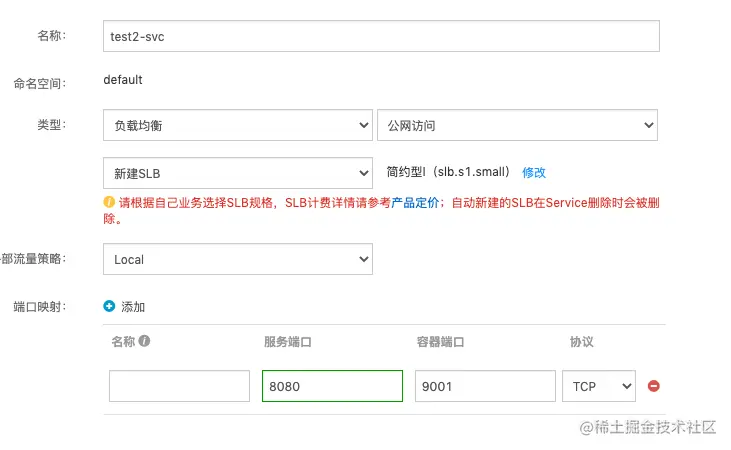Screen dimensions: 731x450
Task: Click the 容器端口 column header
Action: 440,342
